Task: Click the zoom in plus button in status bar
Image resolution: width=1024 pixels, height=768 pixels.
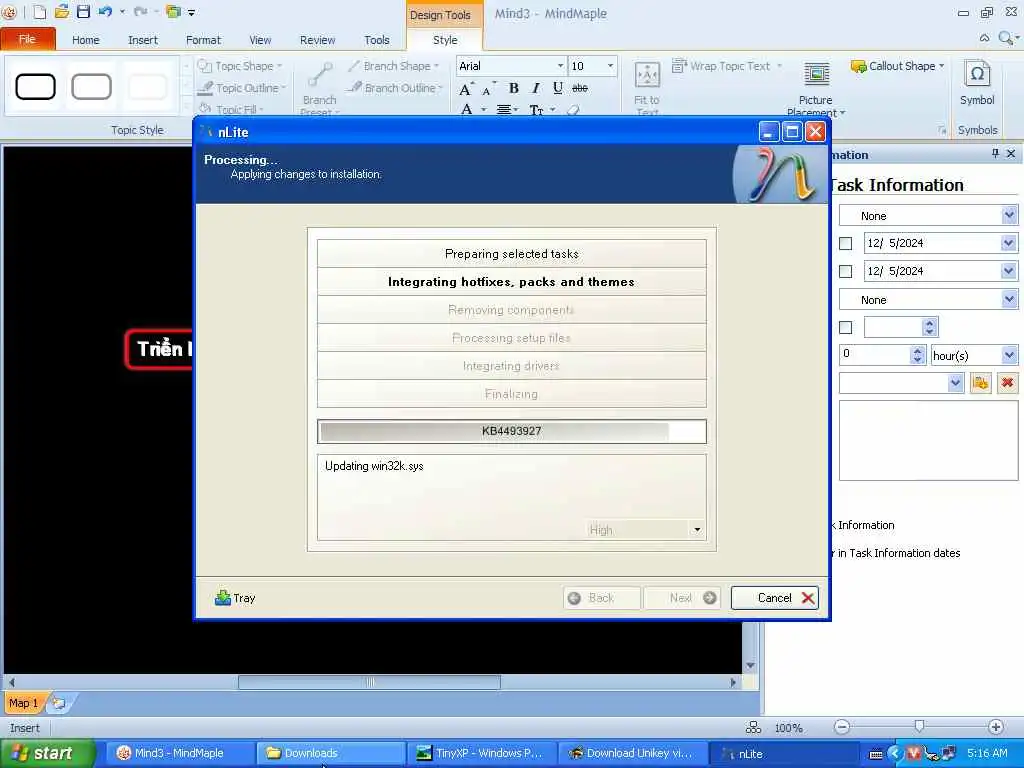Action: [996, 727]
